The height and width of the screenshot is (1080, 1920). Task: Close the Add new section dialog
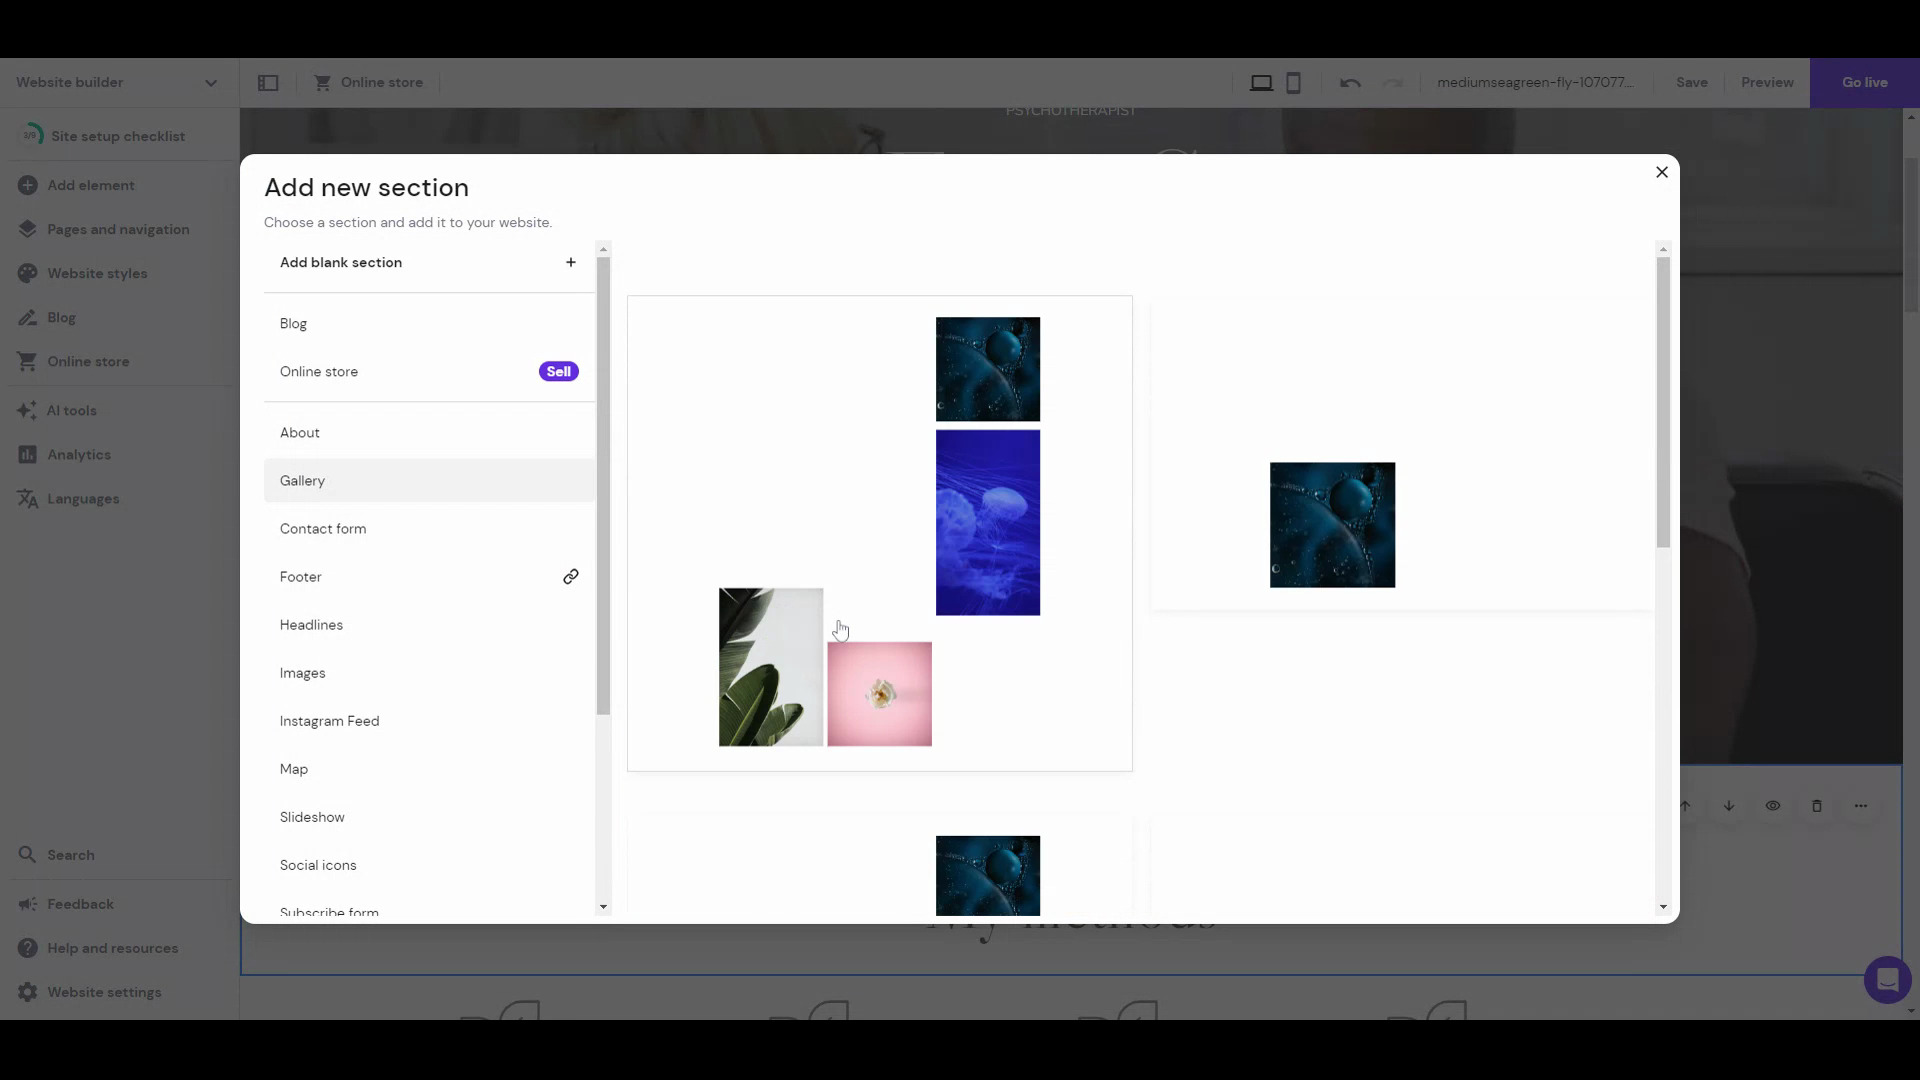[1662, 172]
